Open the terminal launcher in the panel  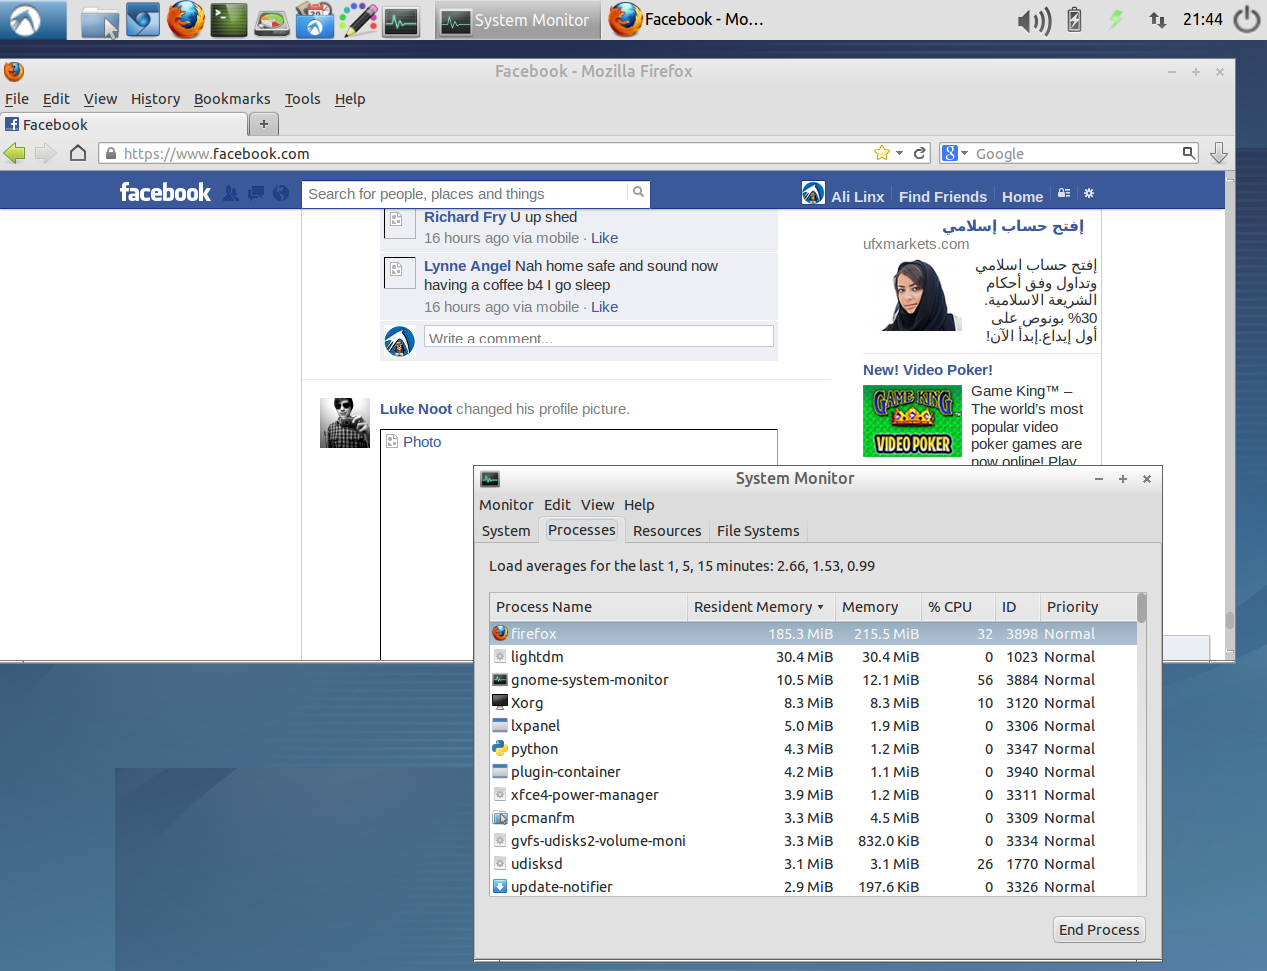pos(229,20)
